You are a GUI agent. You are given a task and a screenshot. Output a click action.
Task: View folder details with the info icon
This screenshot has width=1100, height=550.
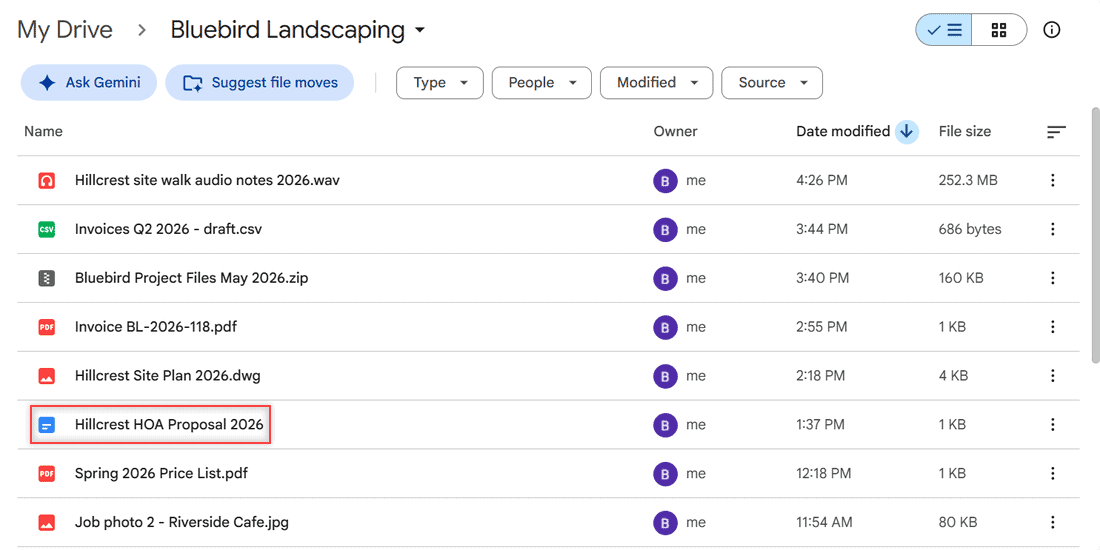[x=1052, y=30]
